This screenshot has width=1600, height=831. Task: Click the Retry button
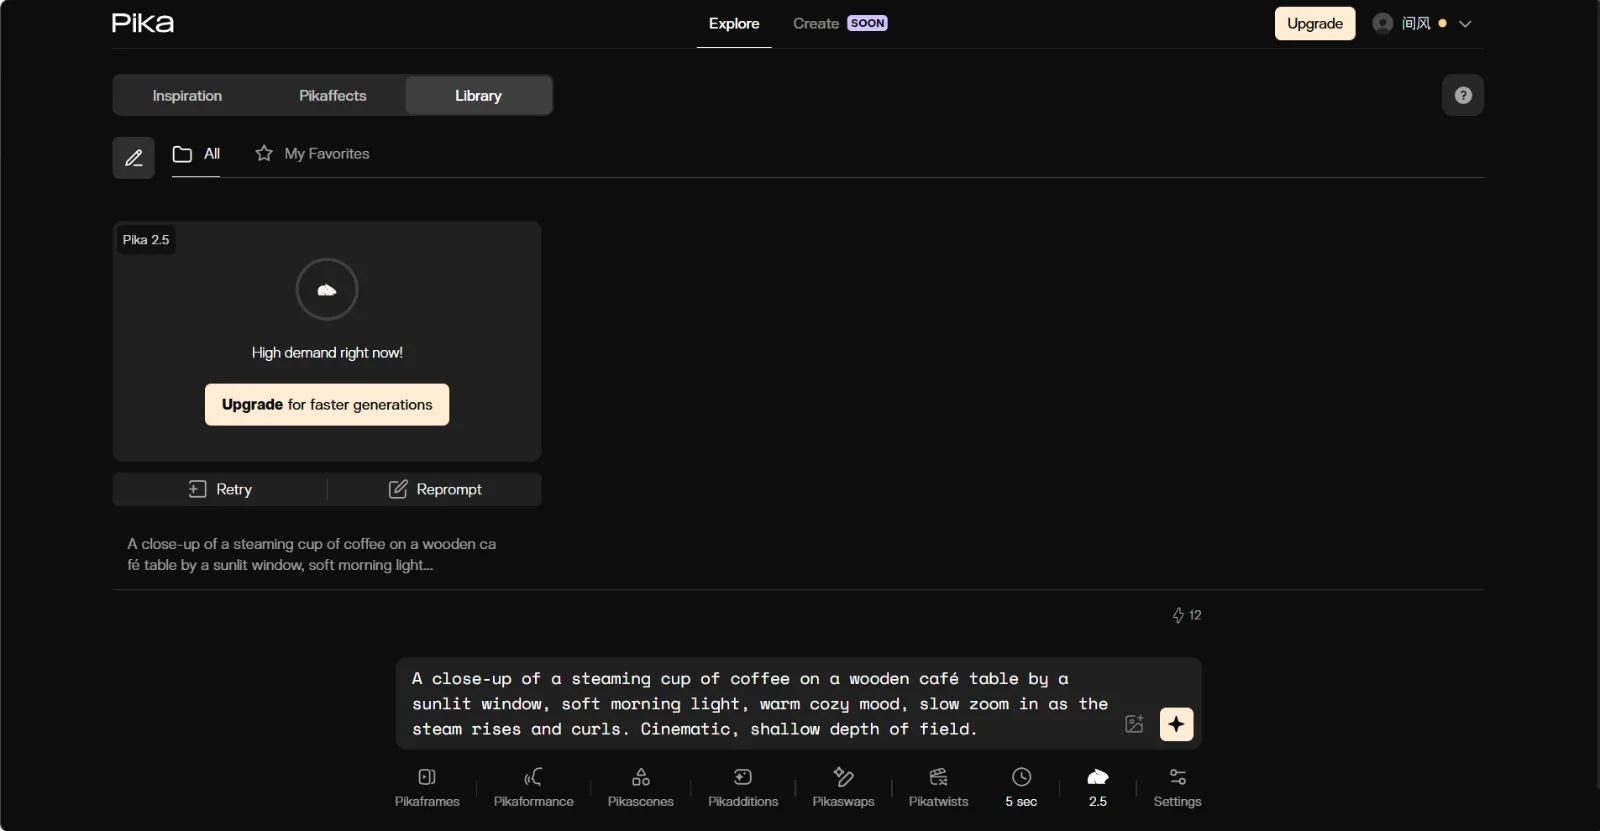[220, 489]
